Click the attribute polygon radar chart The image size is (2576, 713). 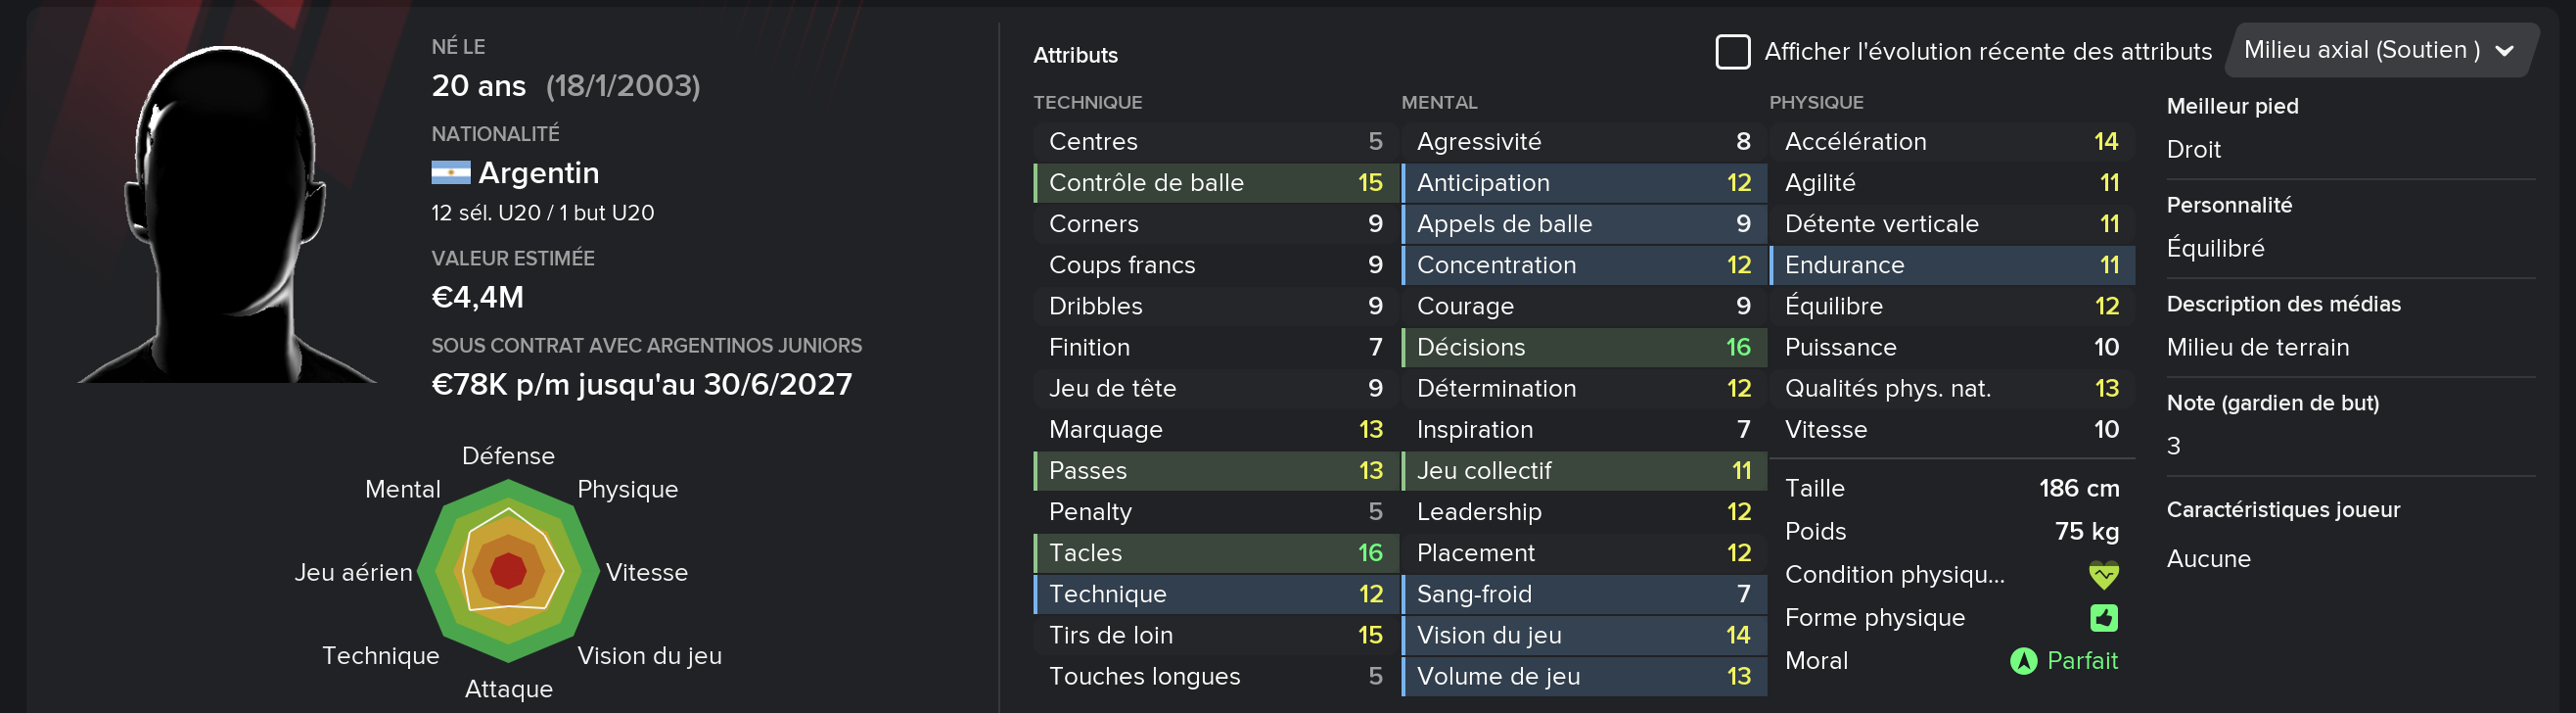pos(508,572)
